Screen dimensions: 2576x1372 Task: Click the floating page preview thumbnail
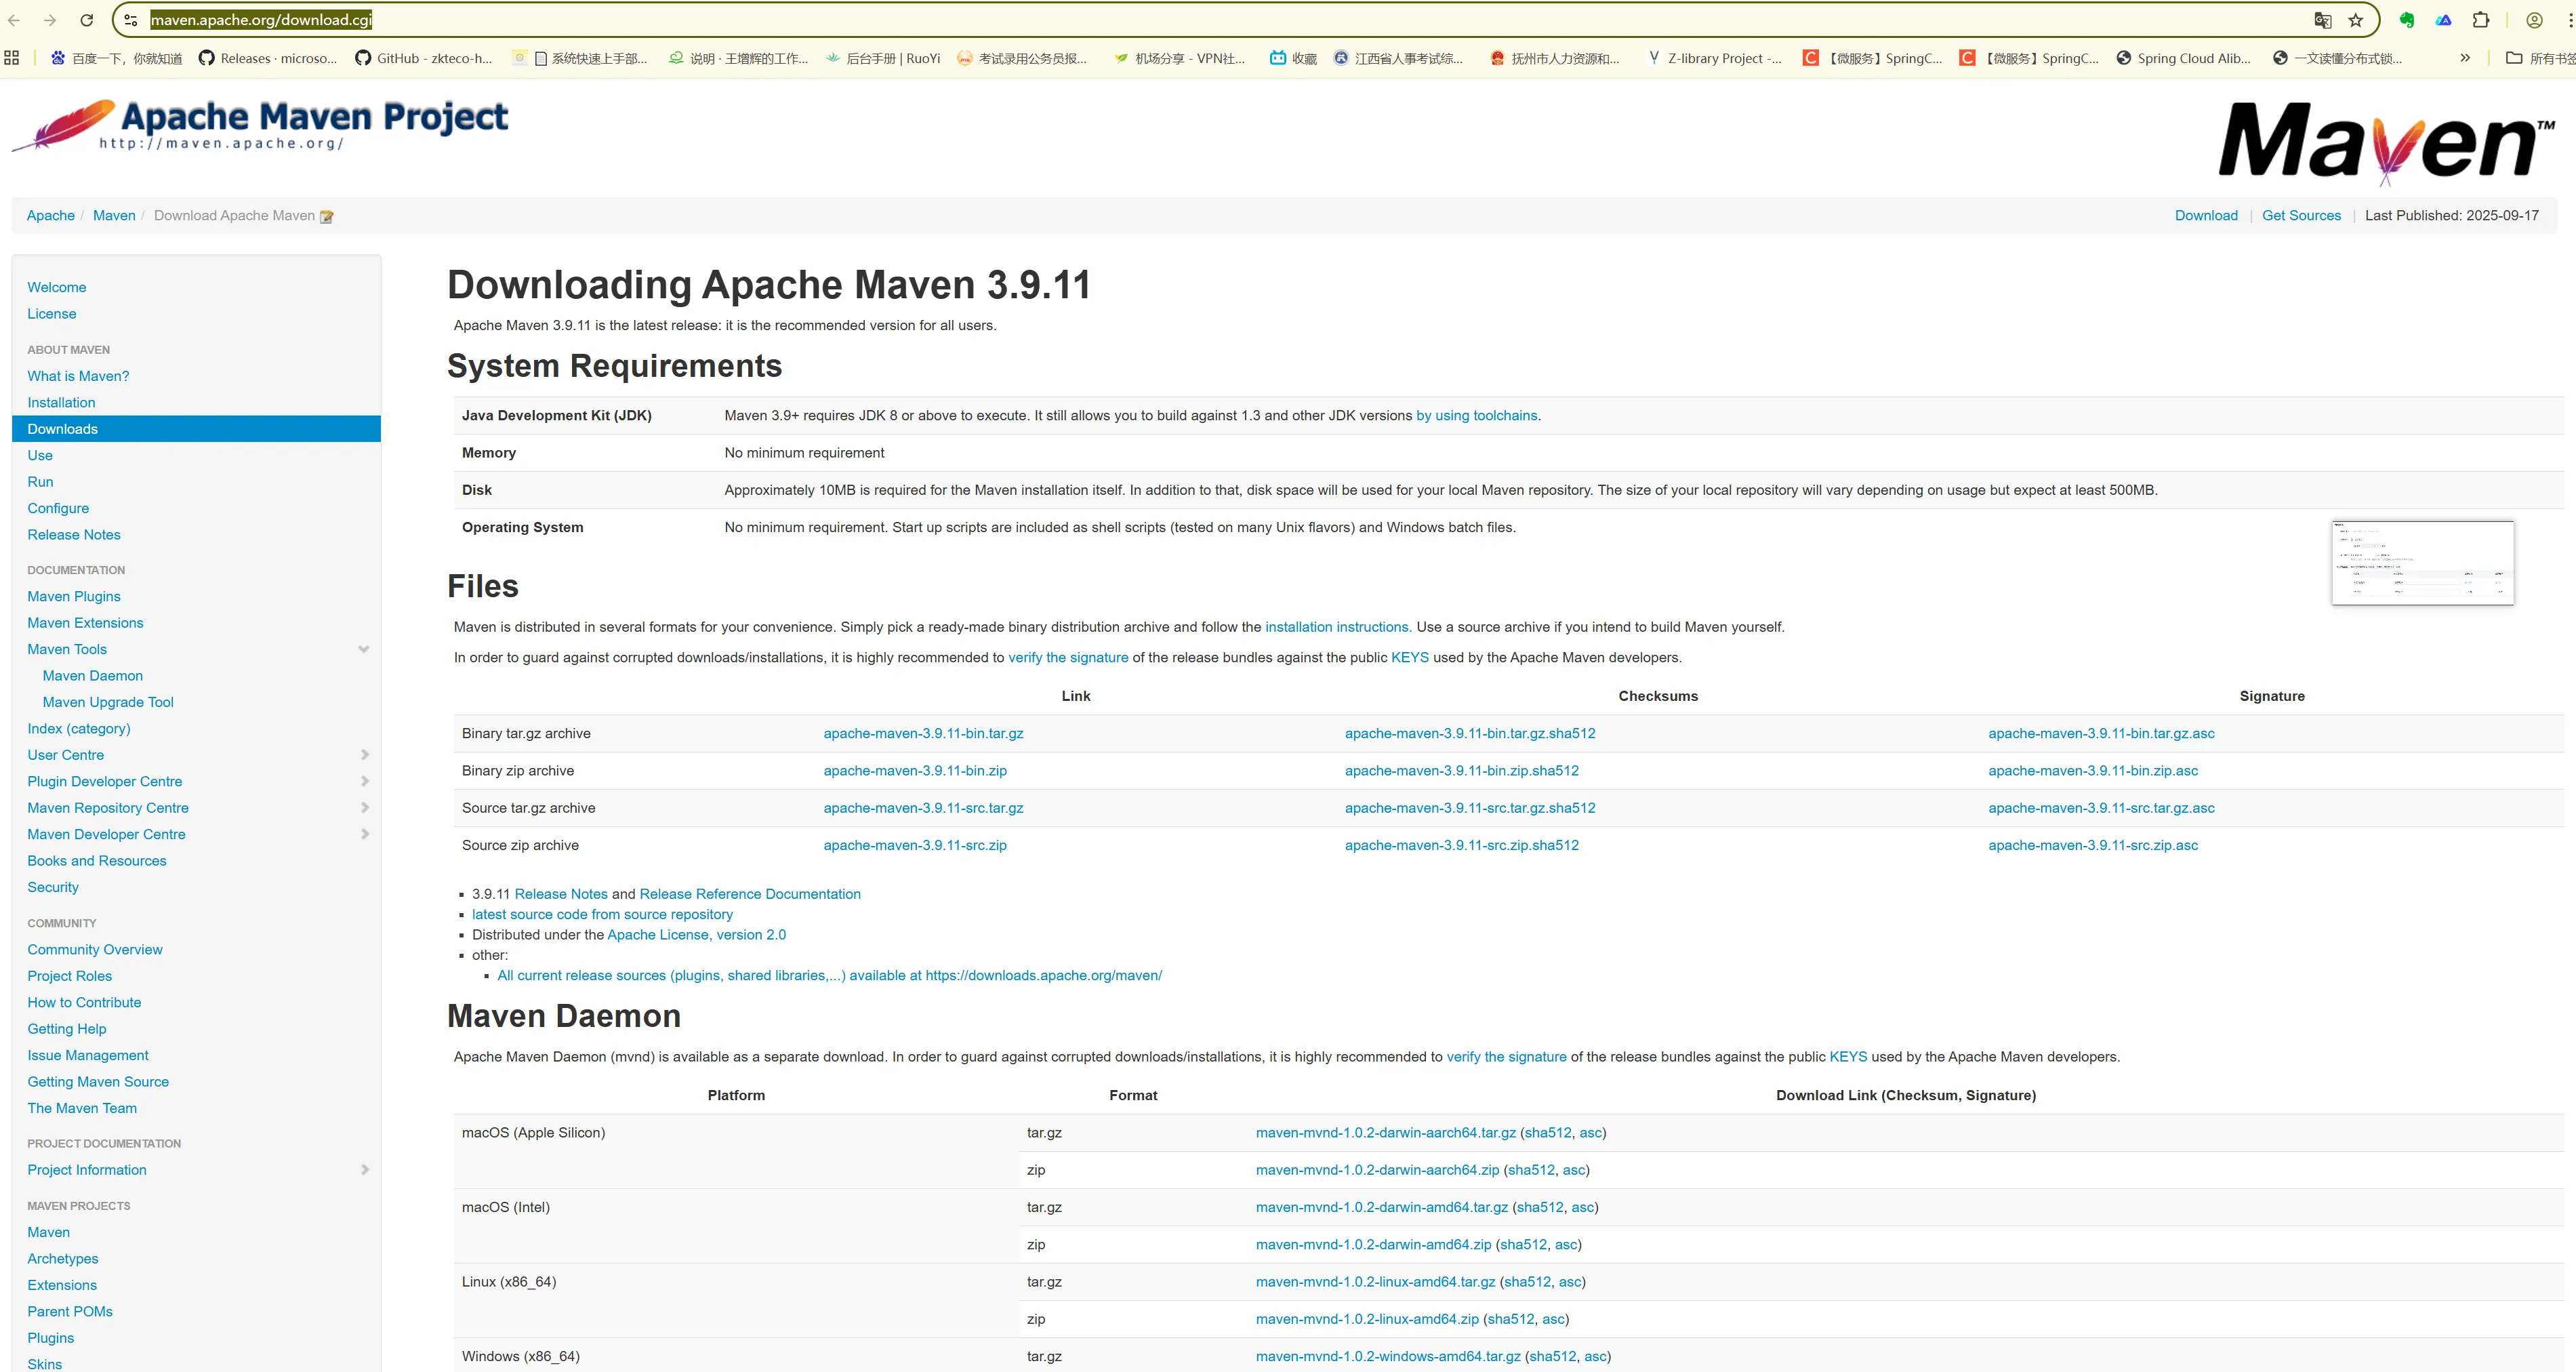pyautogui.click(x=2422, y=562)
